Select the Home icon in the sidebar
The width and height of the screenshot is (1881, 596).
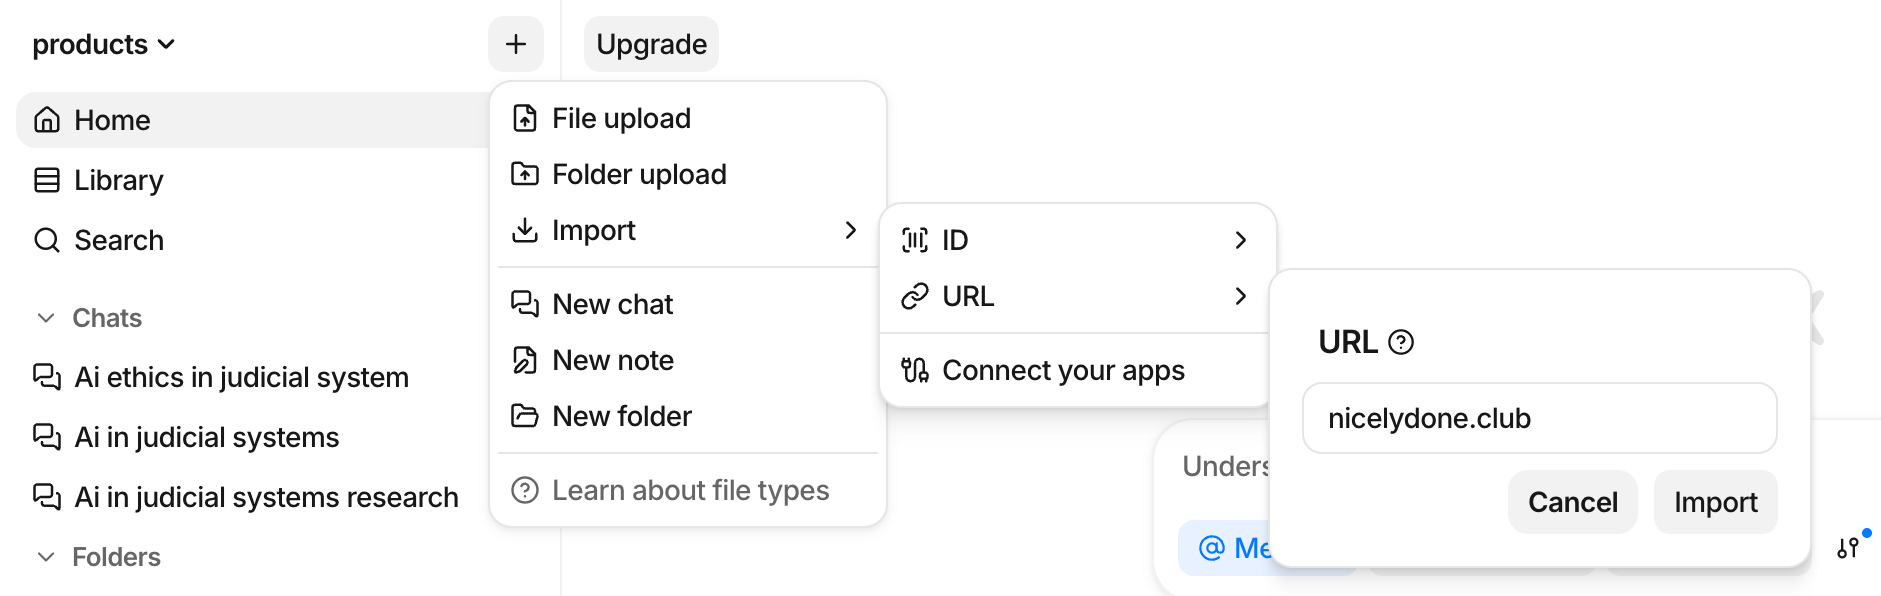pyautogui.click(x=46, y=119)
